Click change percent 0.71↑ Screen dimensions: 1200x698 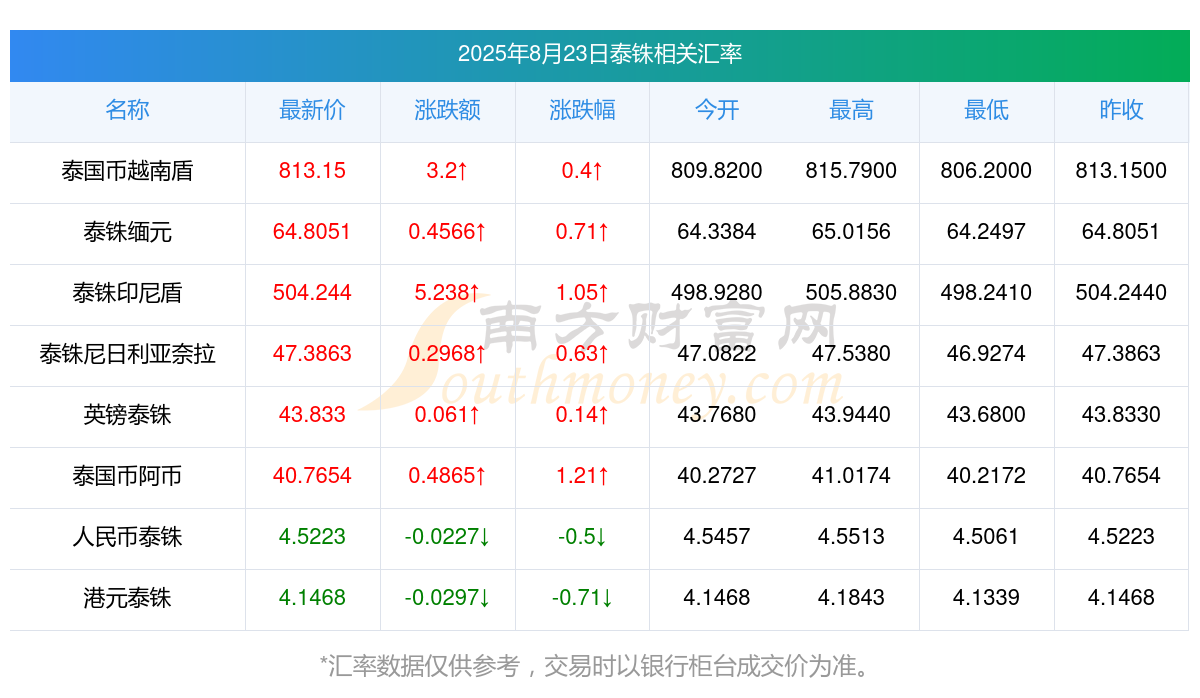click(x=582, y=232)
